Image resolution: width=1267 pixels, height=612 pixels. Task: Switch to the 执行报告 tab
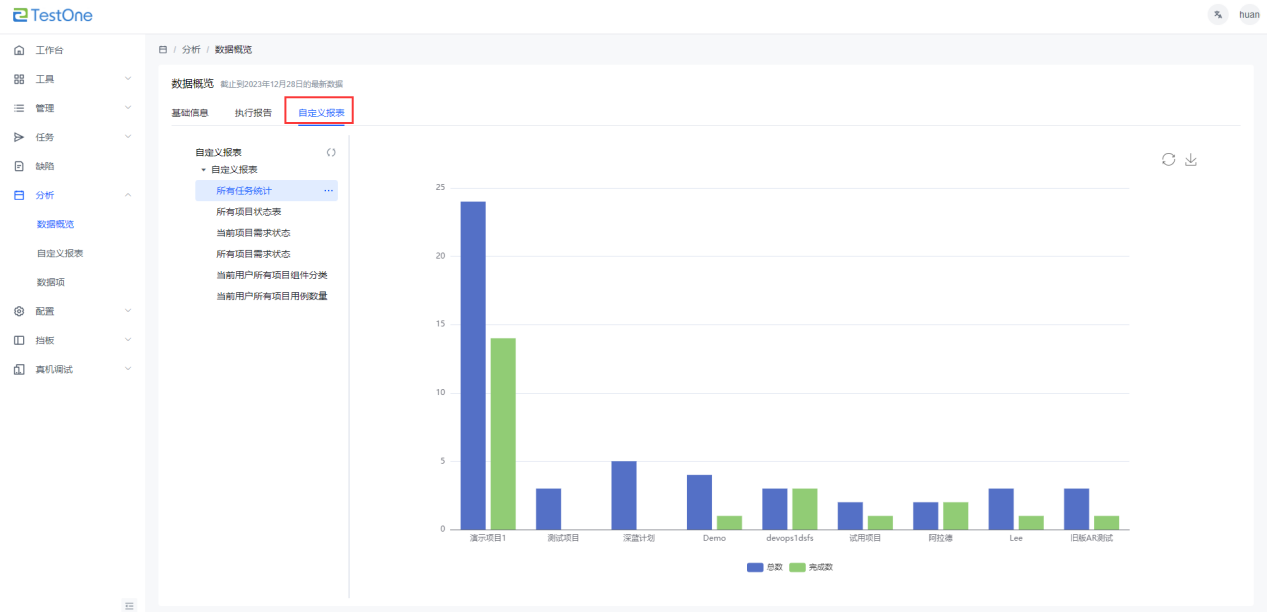point(253,113)
